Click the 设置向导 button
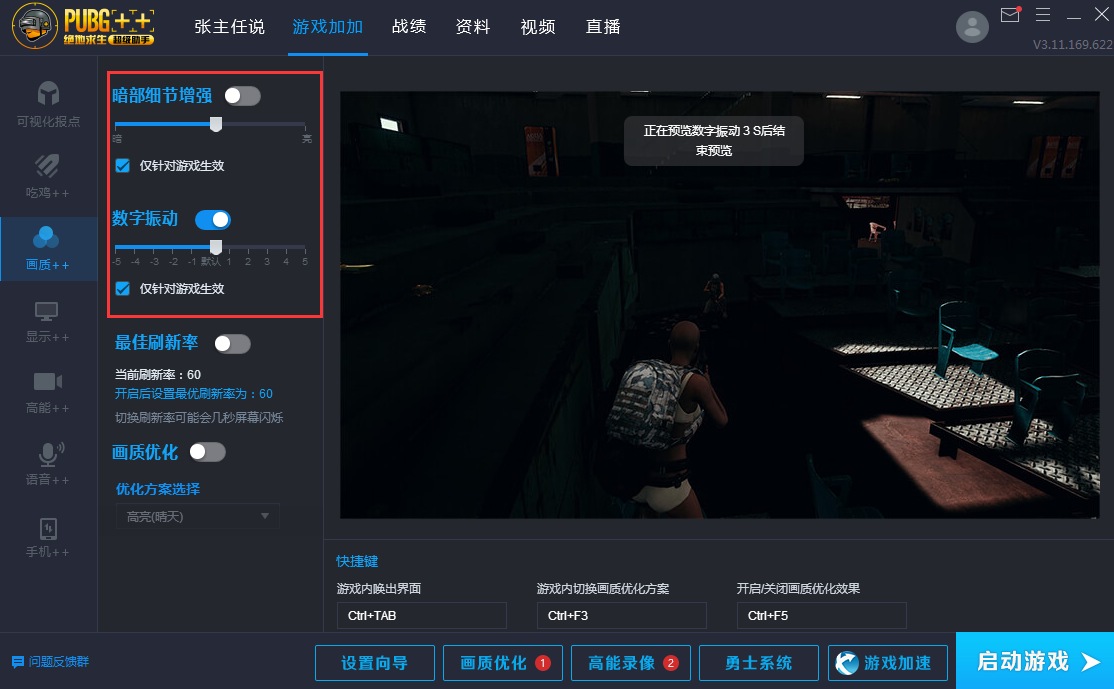 (374, 663)
